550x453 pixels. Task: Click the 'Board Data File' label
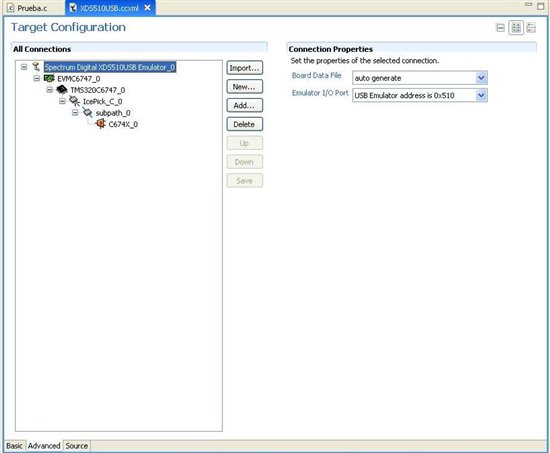(316, 75)
